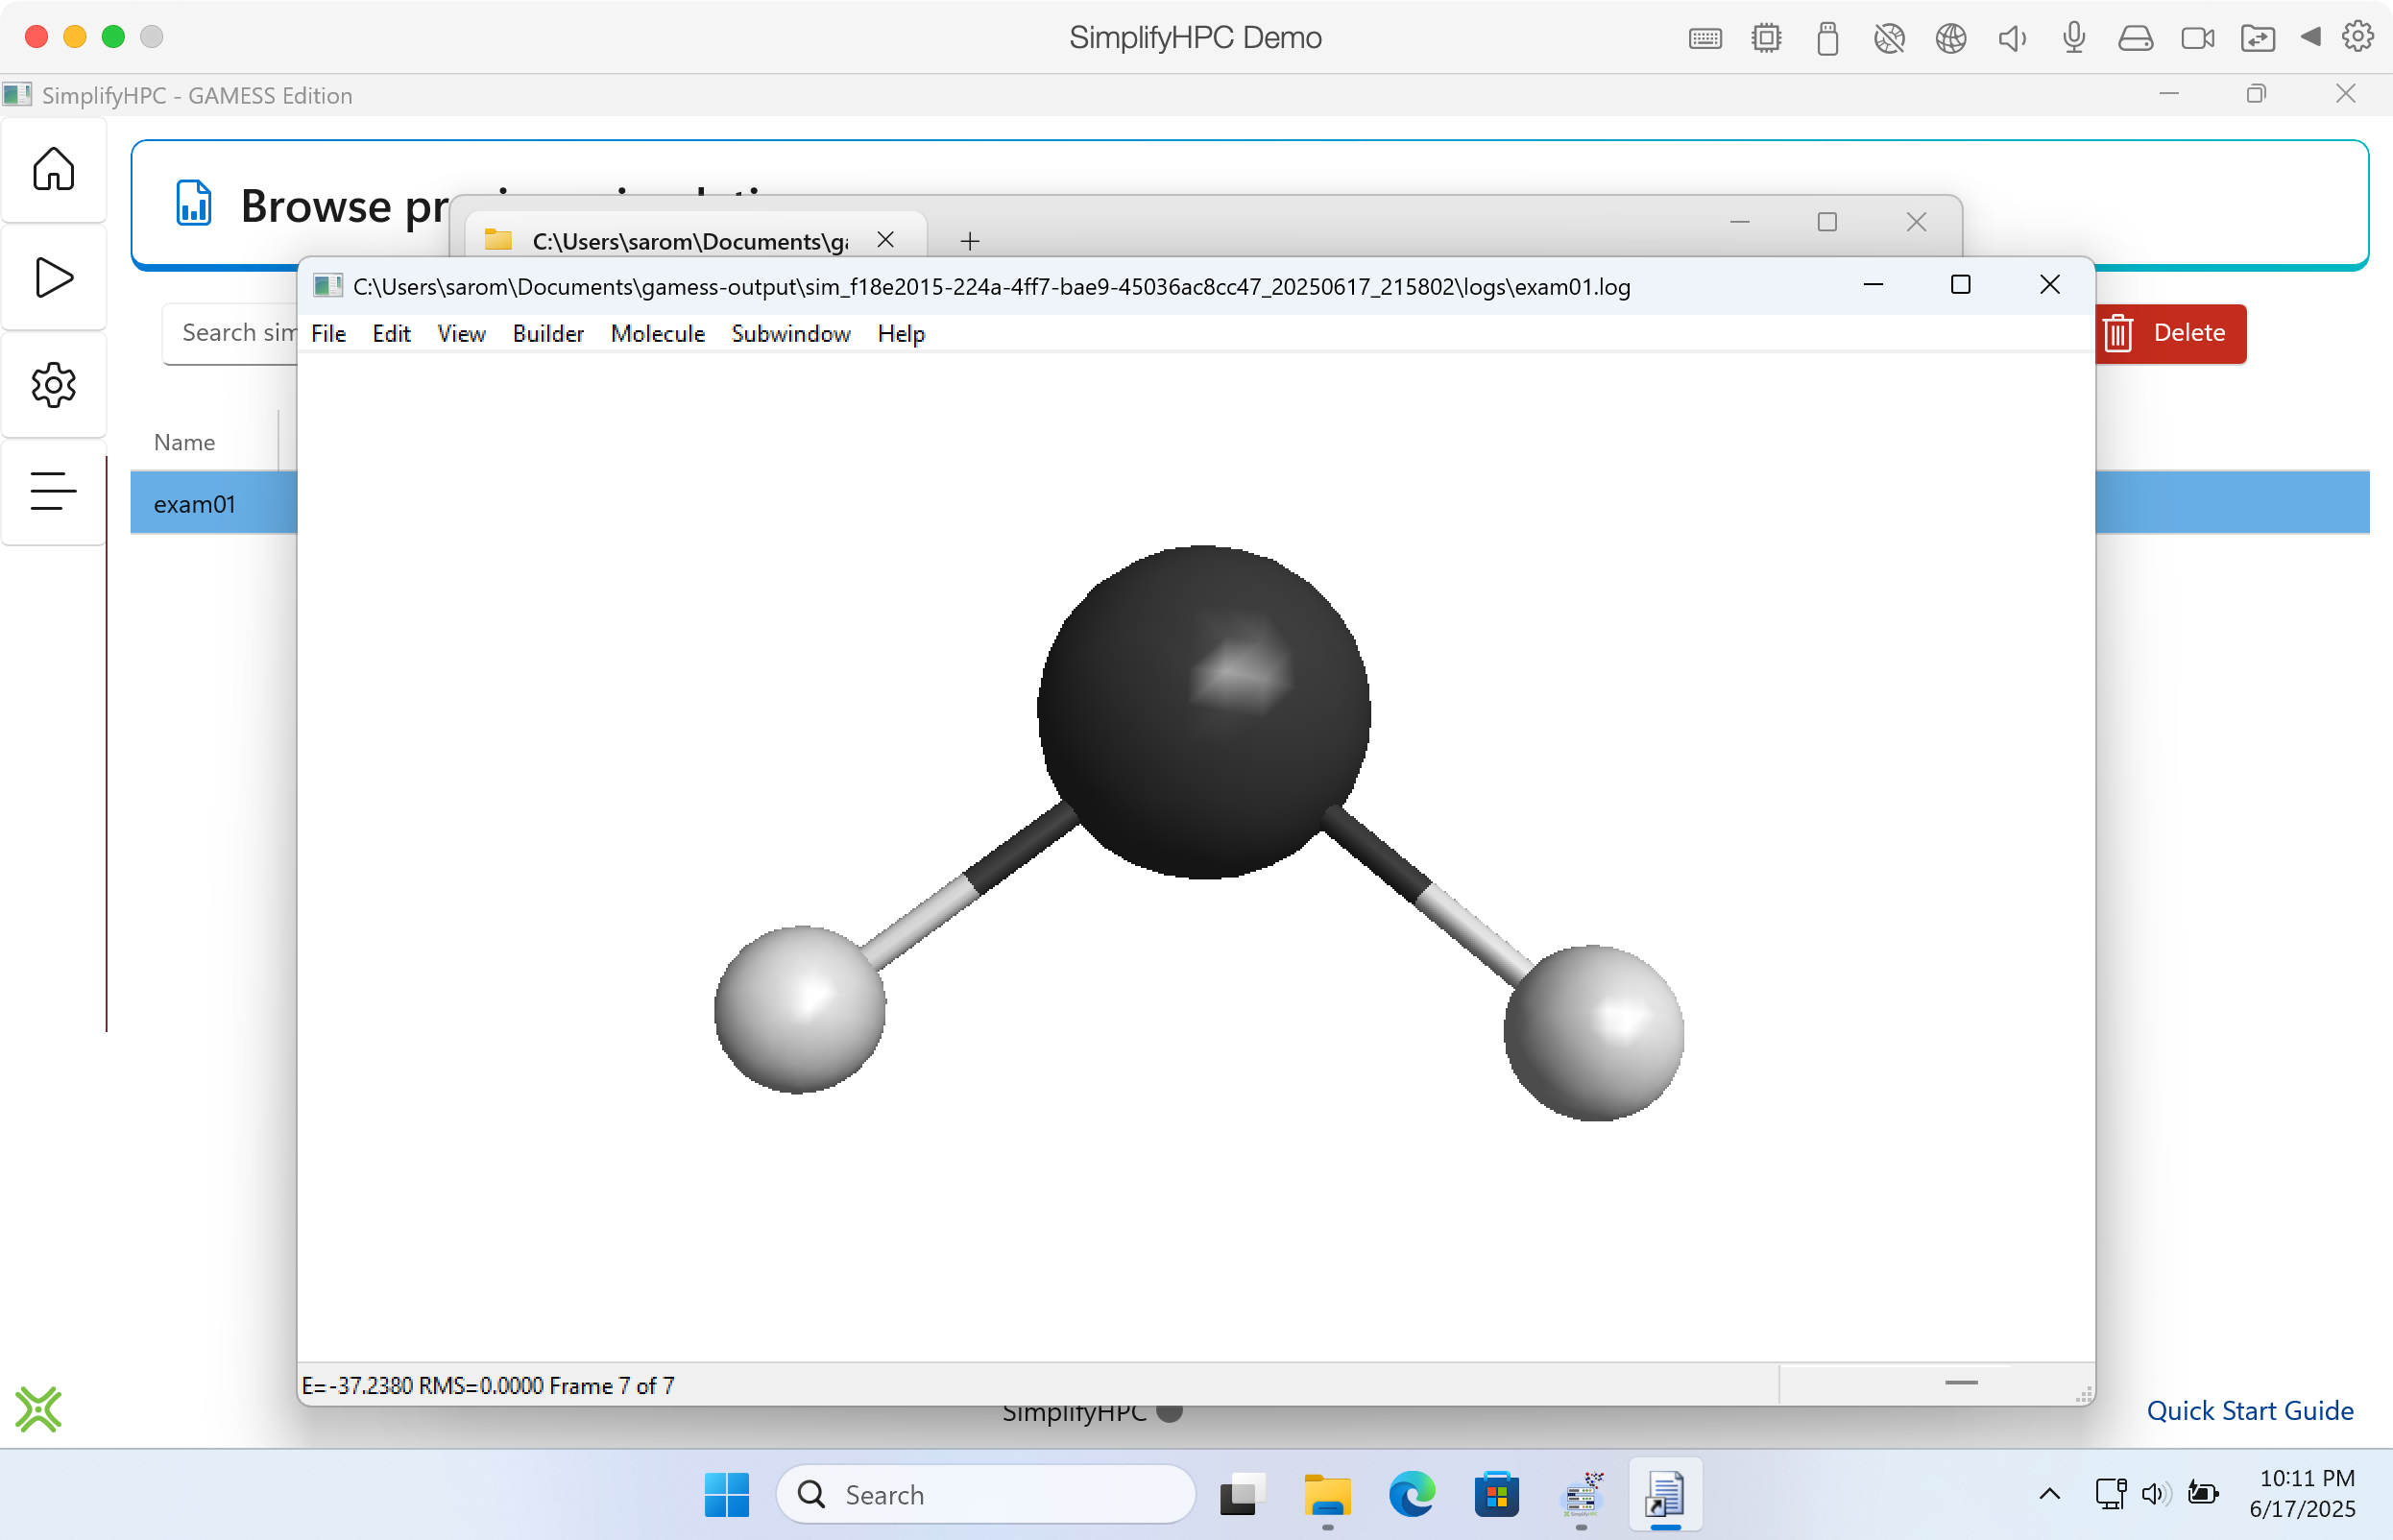
Task: Expand the hidden system tray icons chevron
Action: (2048, 1494)
